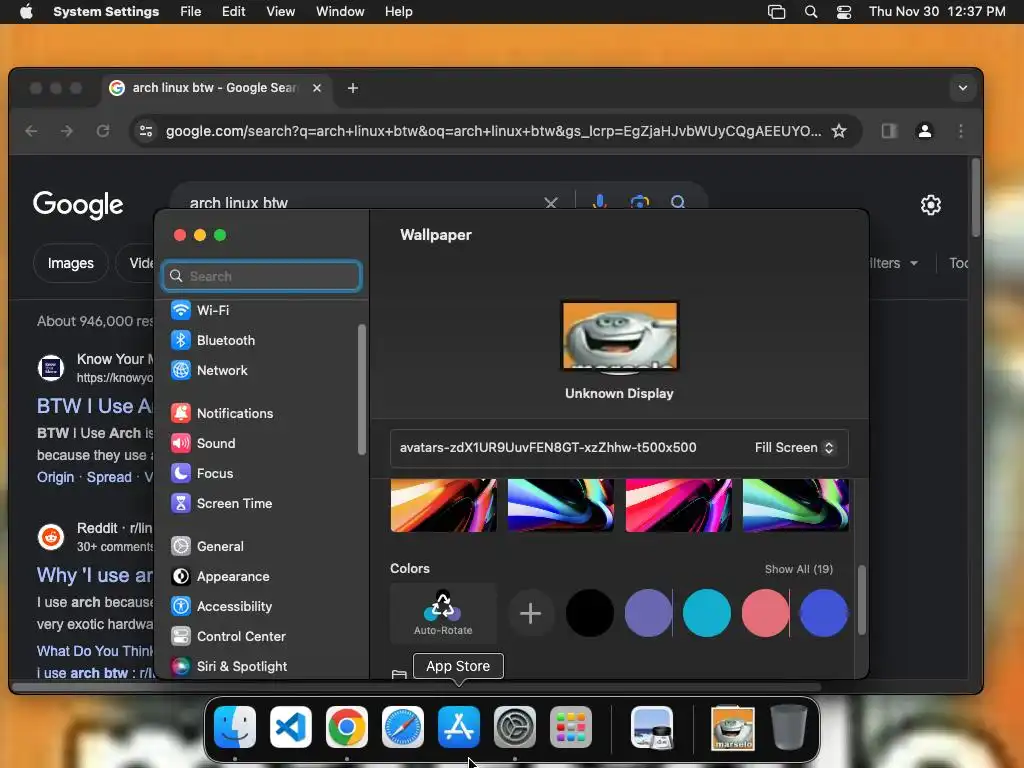
Task: Click System Settings icon in Dock
Action: (515, 727)
